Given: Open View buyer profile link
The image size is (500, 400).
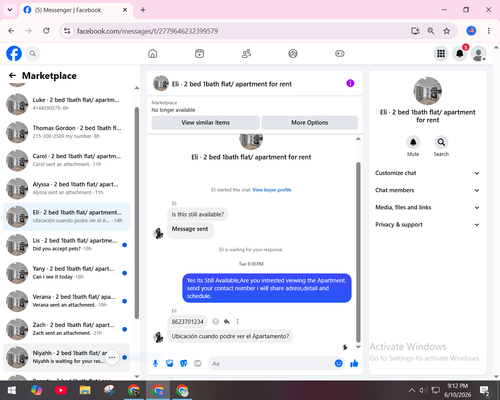Looking at the screenshot, I should point(272,190).
